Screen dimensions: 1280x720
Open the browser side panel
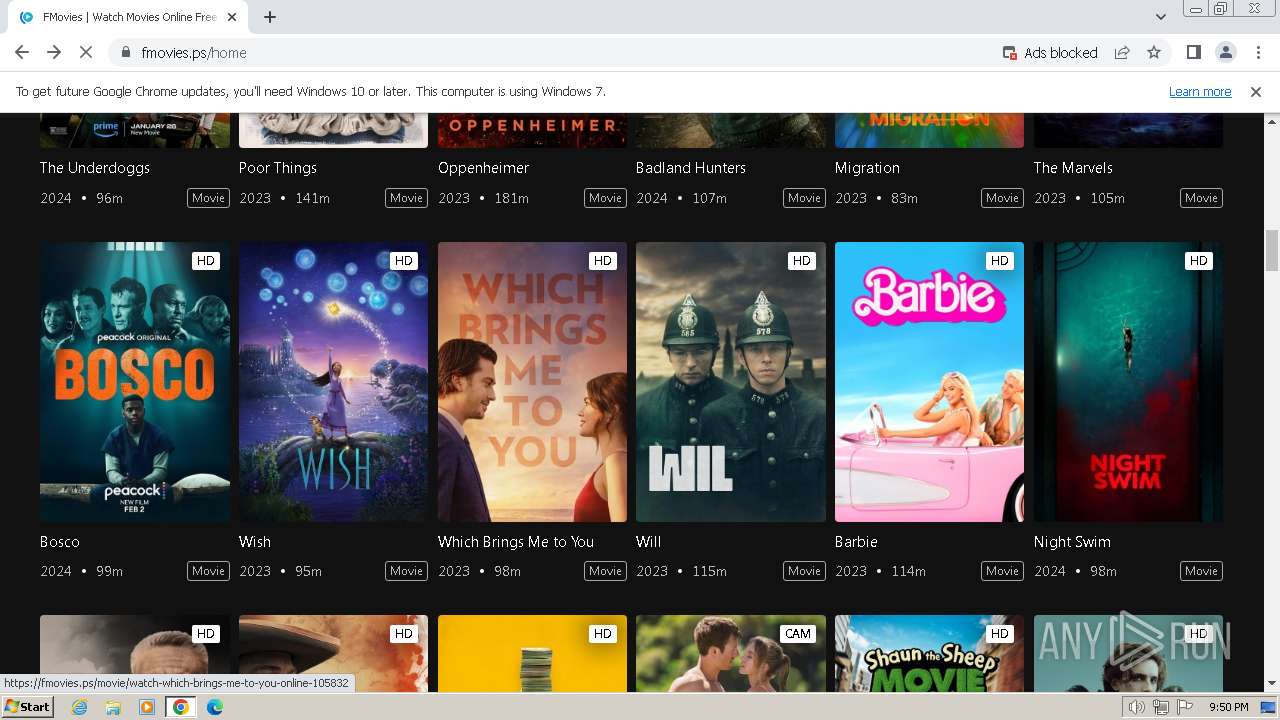[1193, 53]
